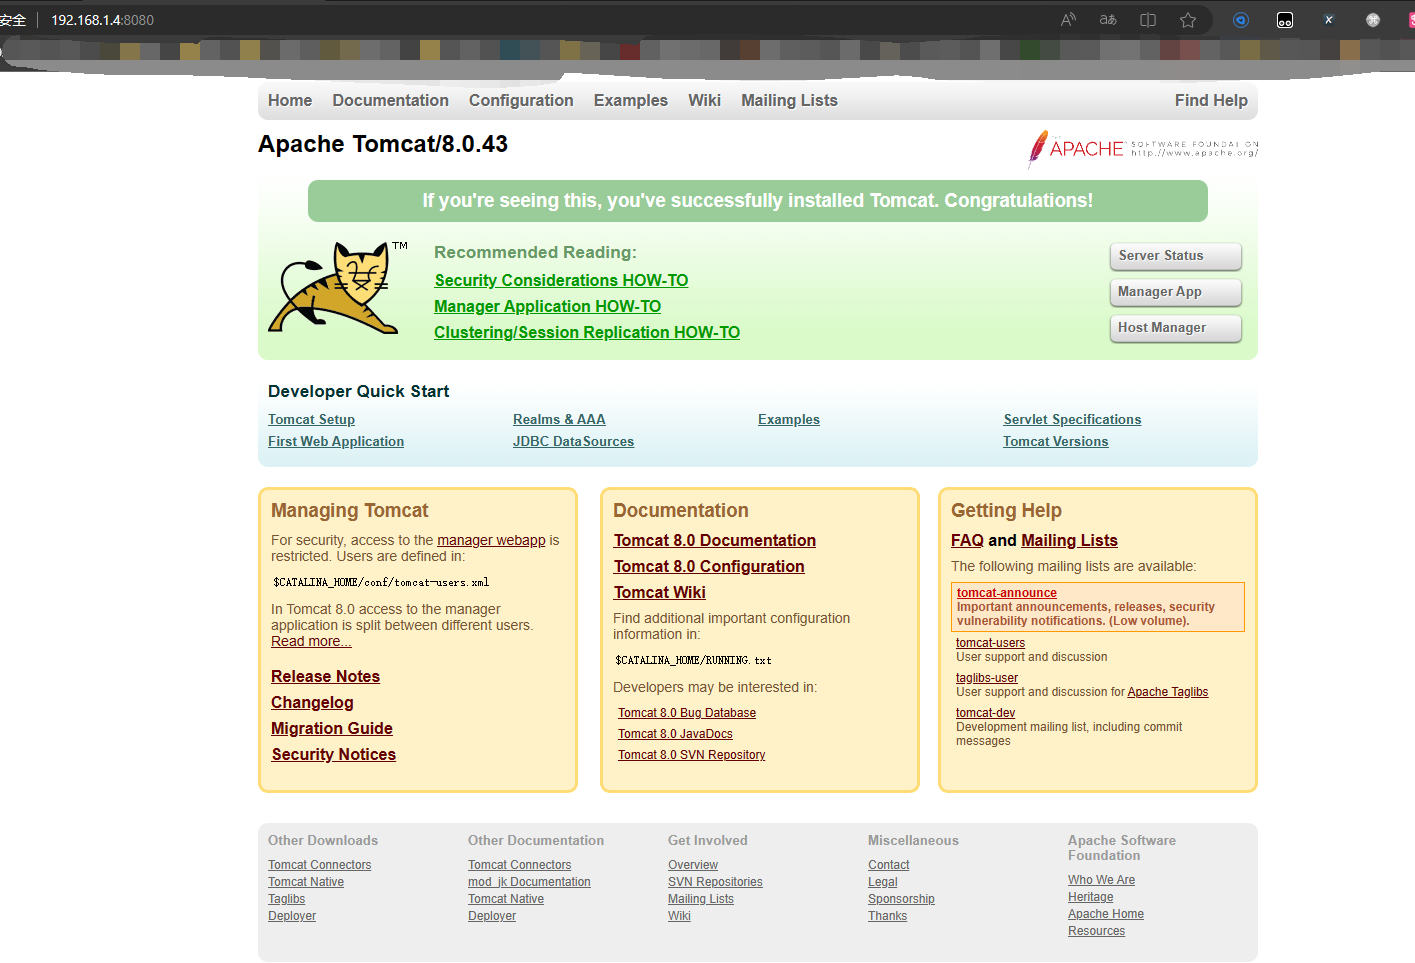Open the Manager App button
This screenshot has height=963, width=1415.
(1175, 292)
